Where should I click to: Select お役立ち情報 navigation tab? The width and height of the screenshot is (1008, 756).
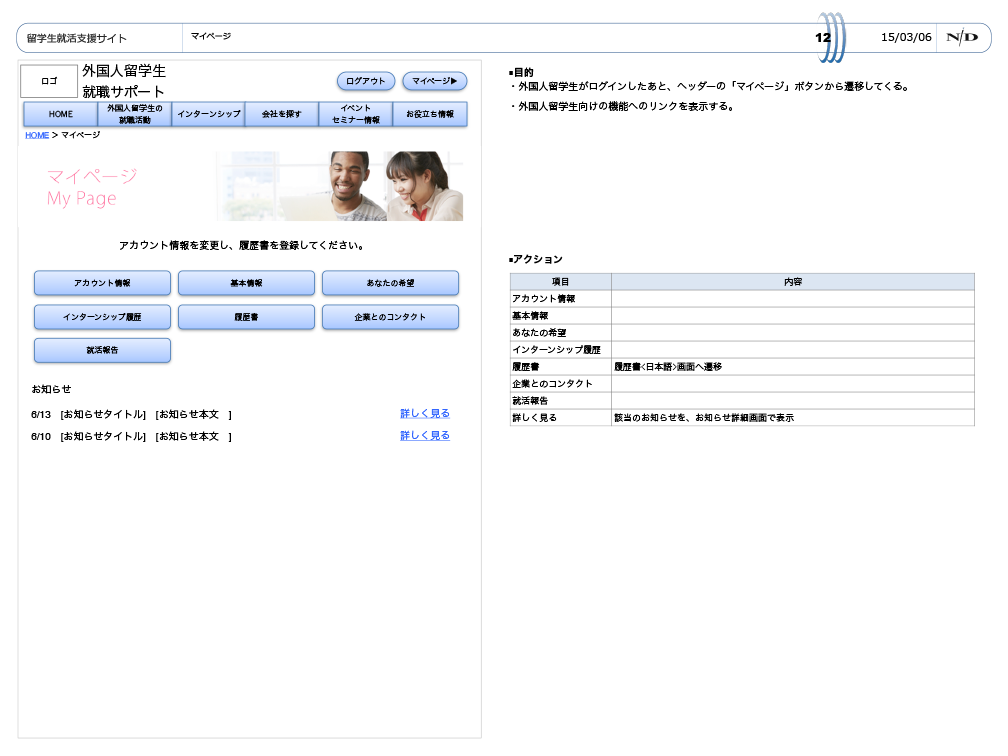point(429,114)
